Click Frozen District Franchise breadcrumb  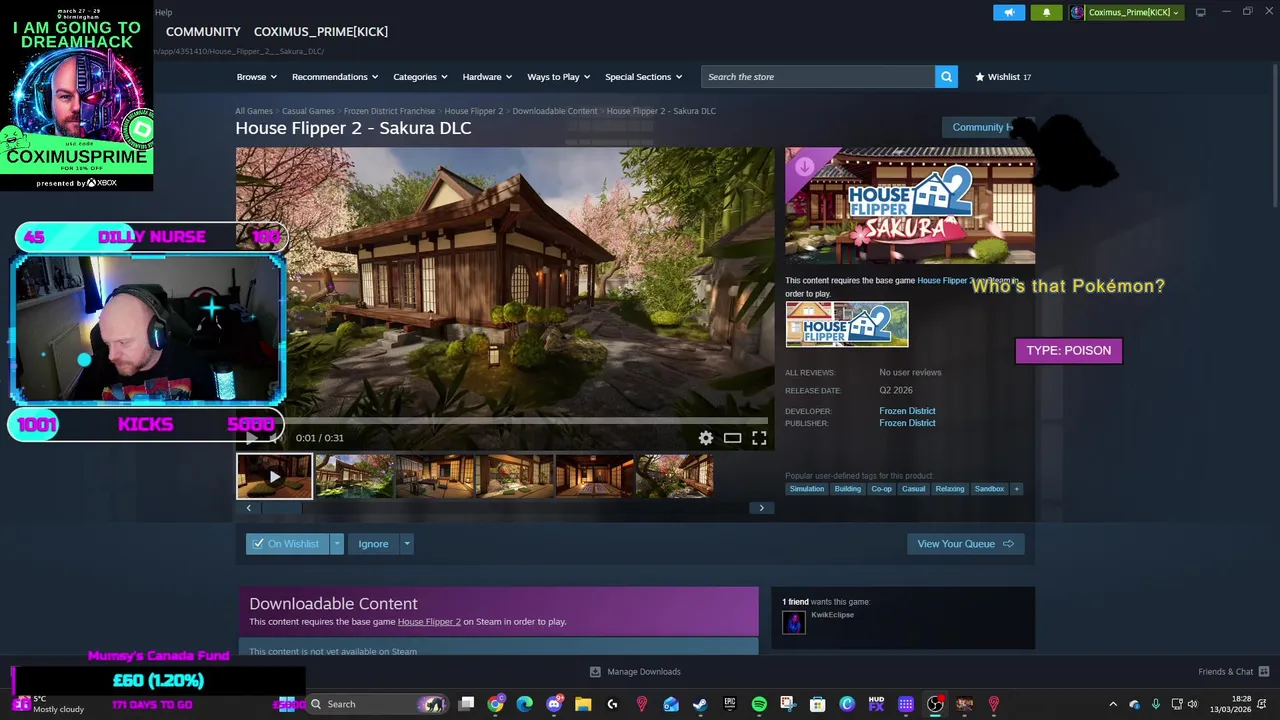pyautogui.click(x=389, y=111)
